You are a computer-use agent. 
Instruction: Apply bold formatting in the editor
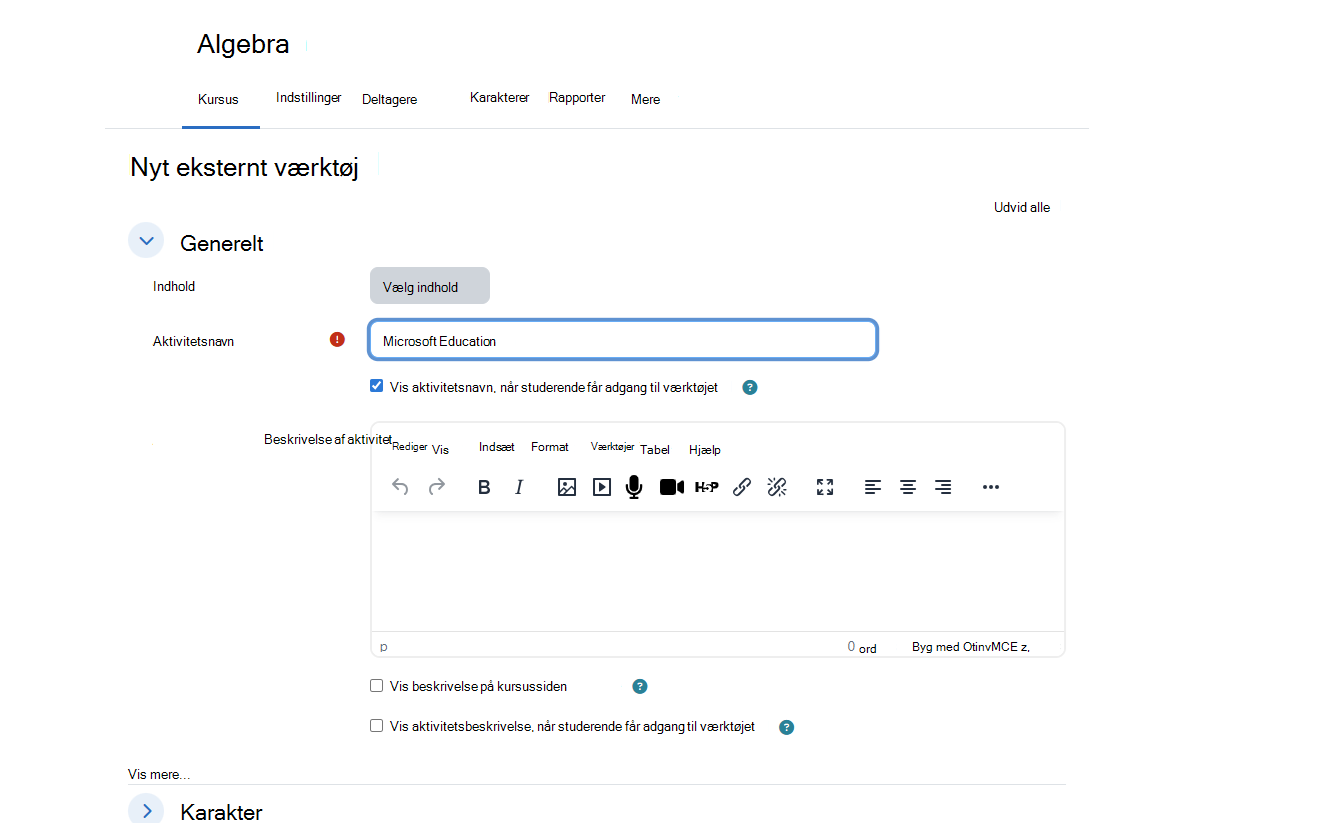(484, 487)
